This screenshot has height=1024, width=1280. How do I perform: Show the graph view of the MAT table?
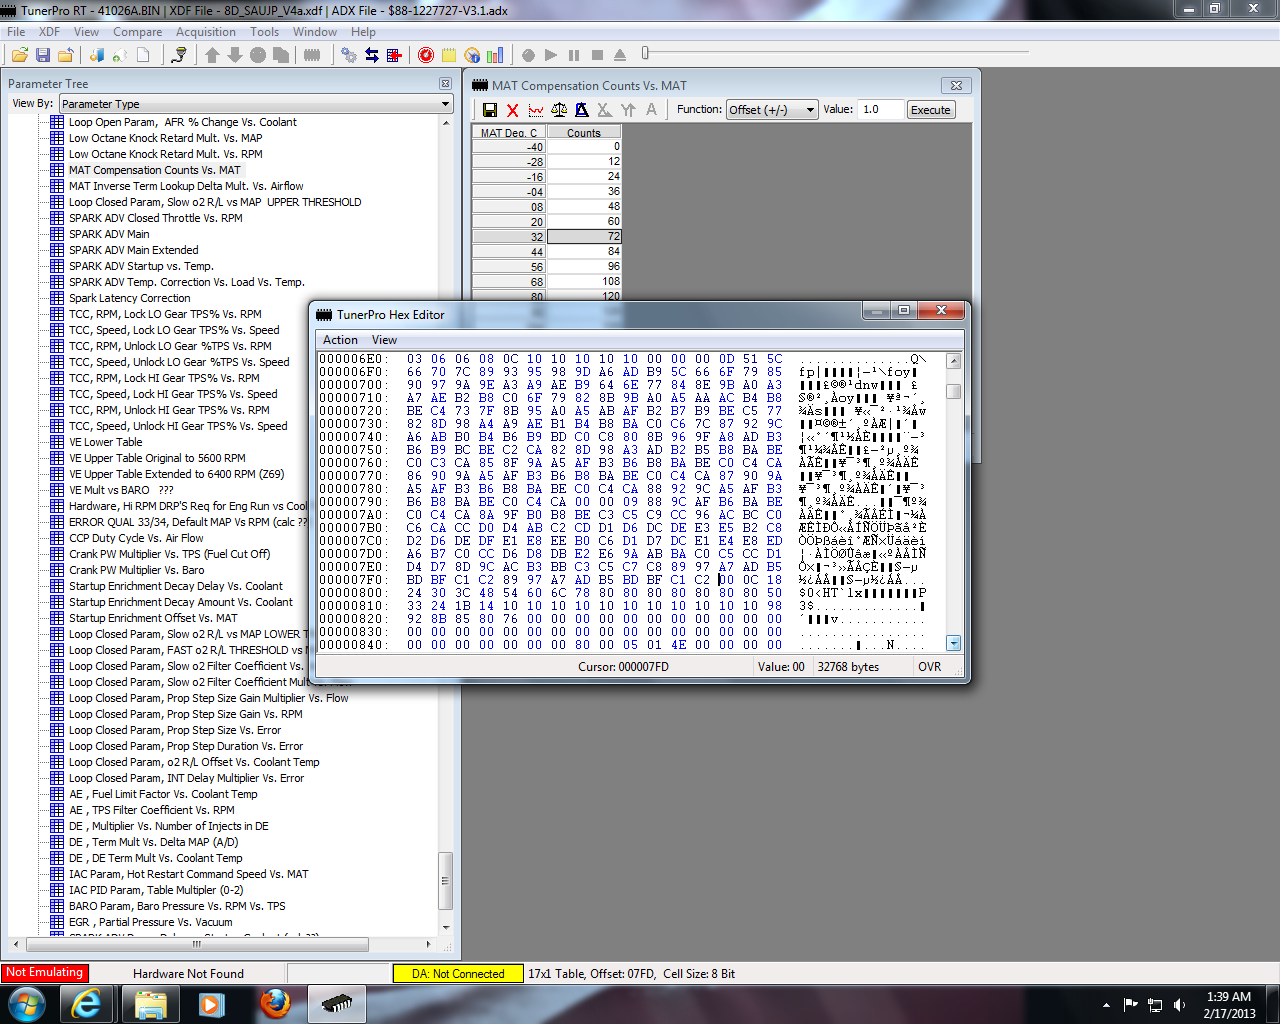[x=536, y=110]
